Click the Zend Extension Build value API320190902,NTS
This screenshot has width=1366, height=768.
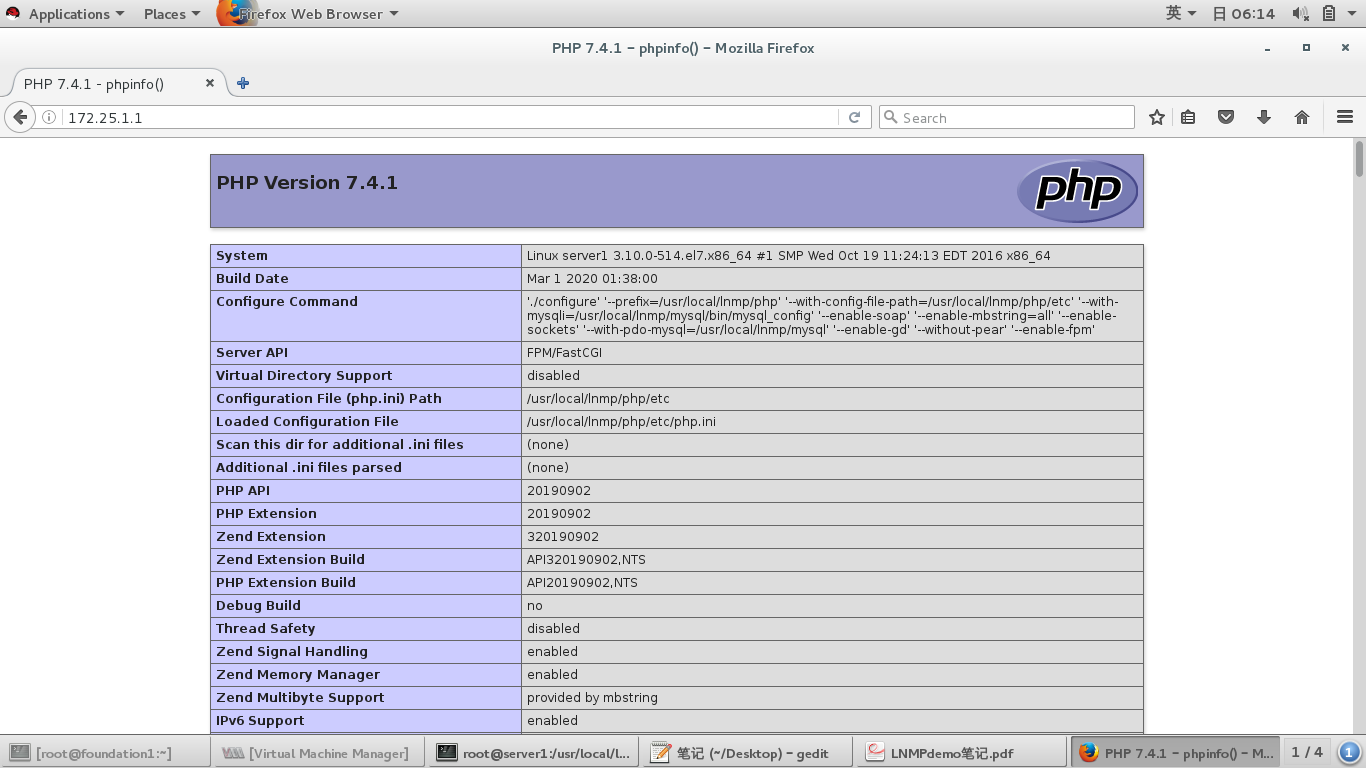(586, 560)
